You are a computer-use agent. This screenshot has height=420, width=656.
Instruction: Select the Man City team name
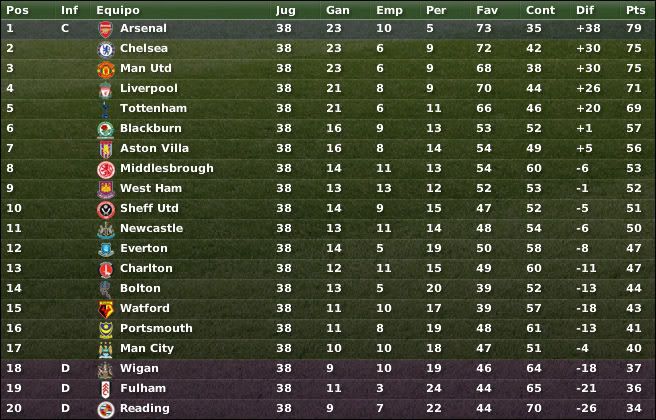146,348
